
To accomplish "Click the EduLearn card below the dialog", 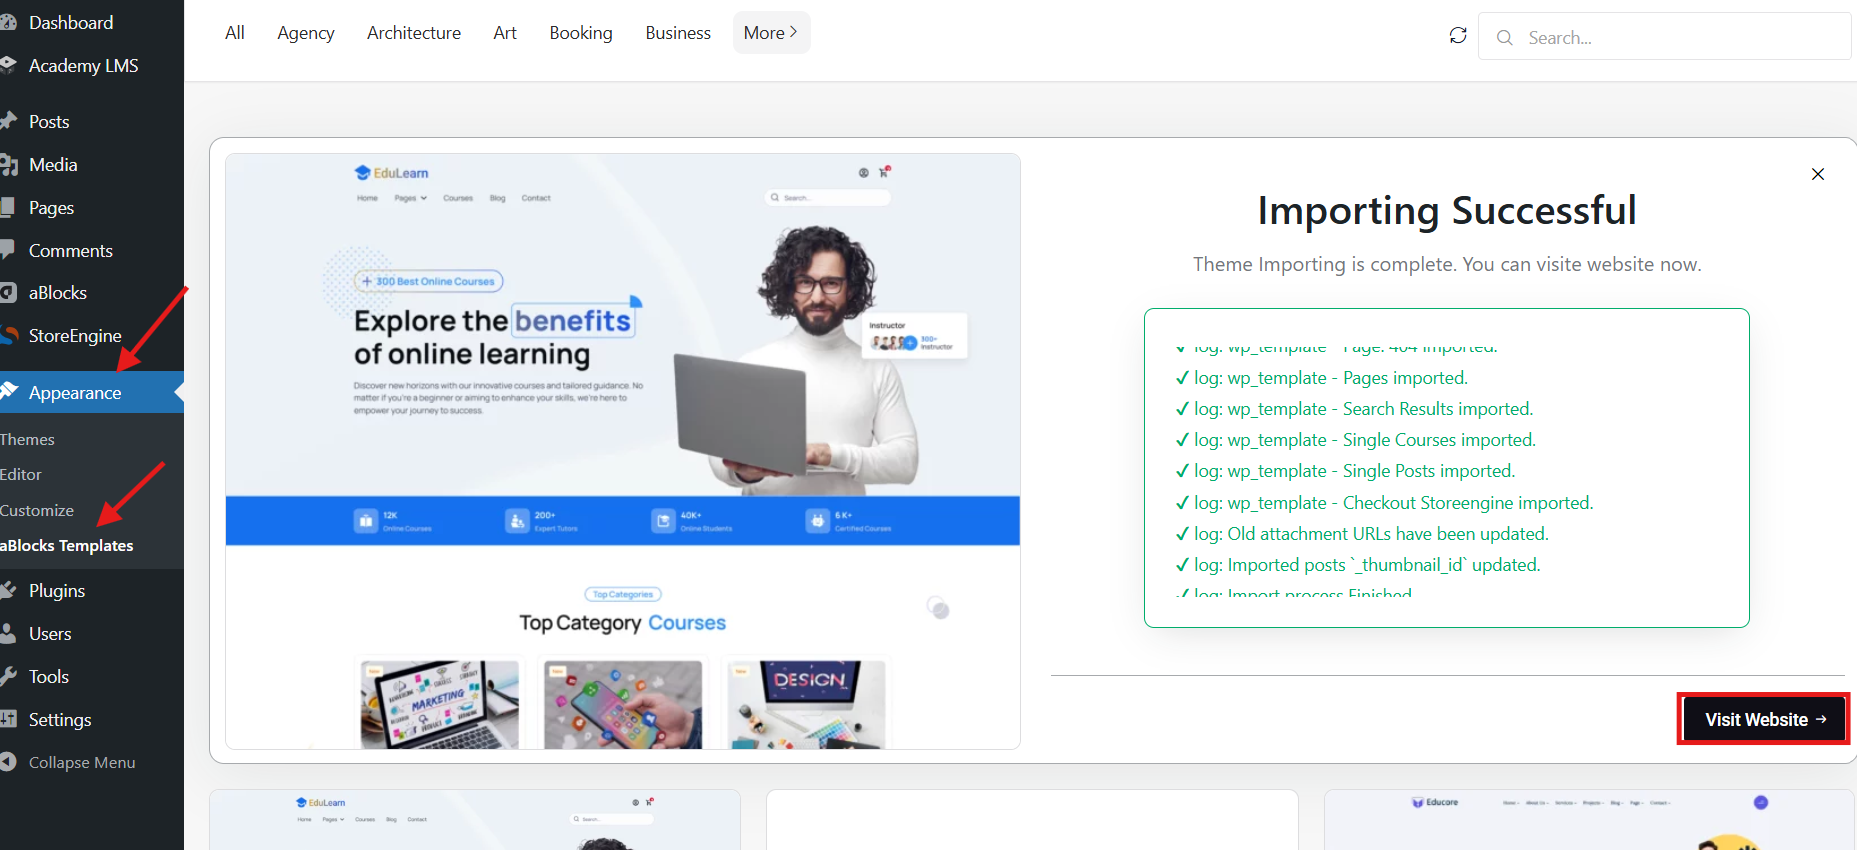I will (475, 820).
